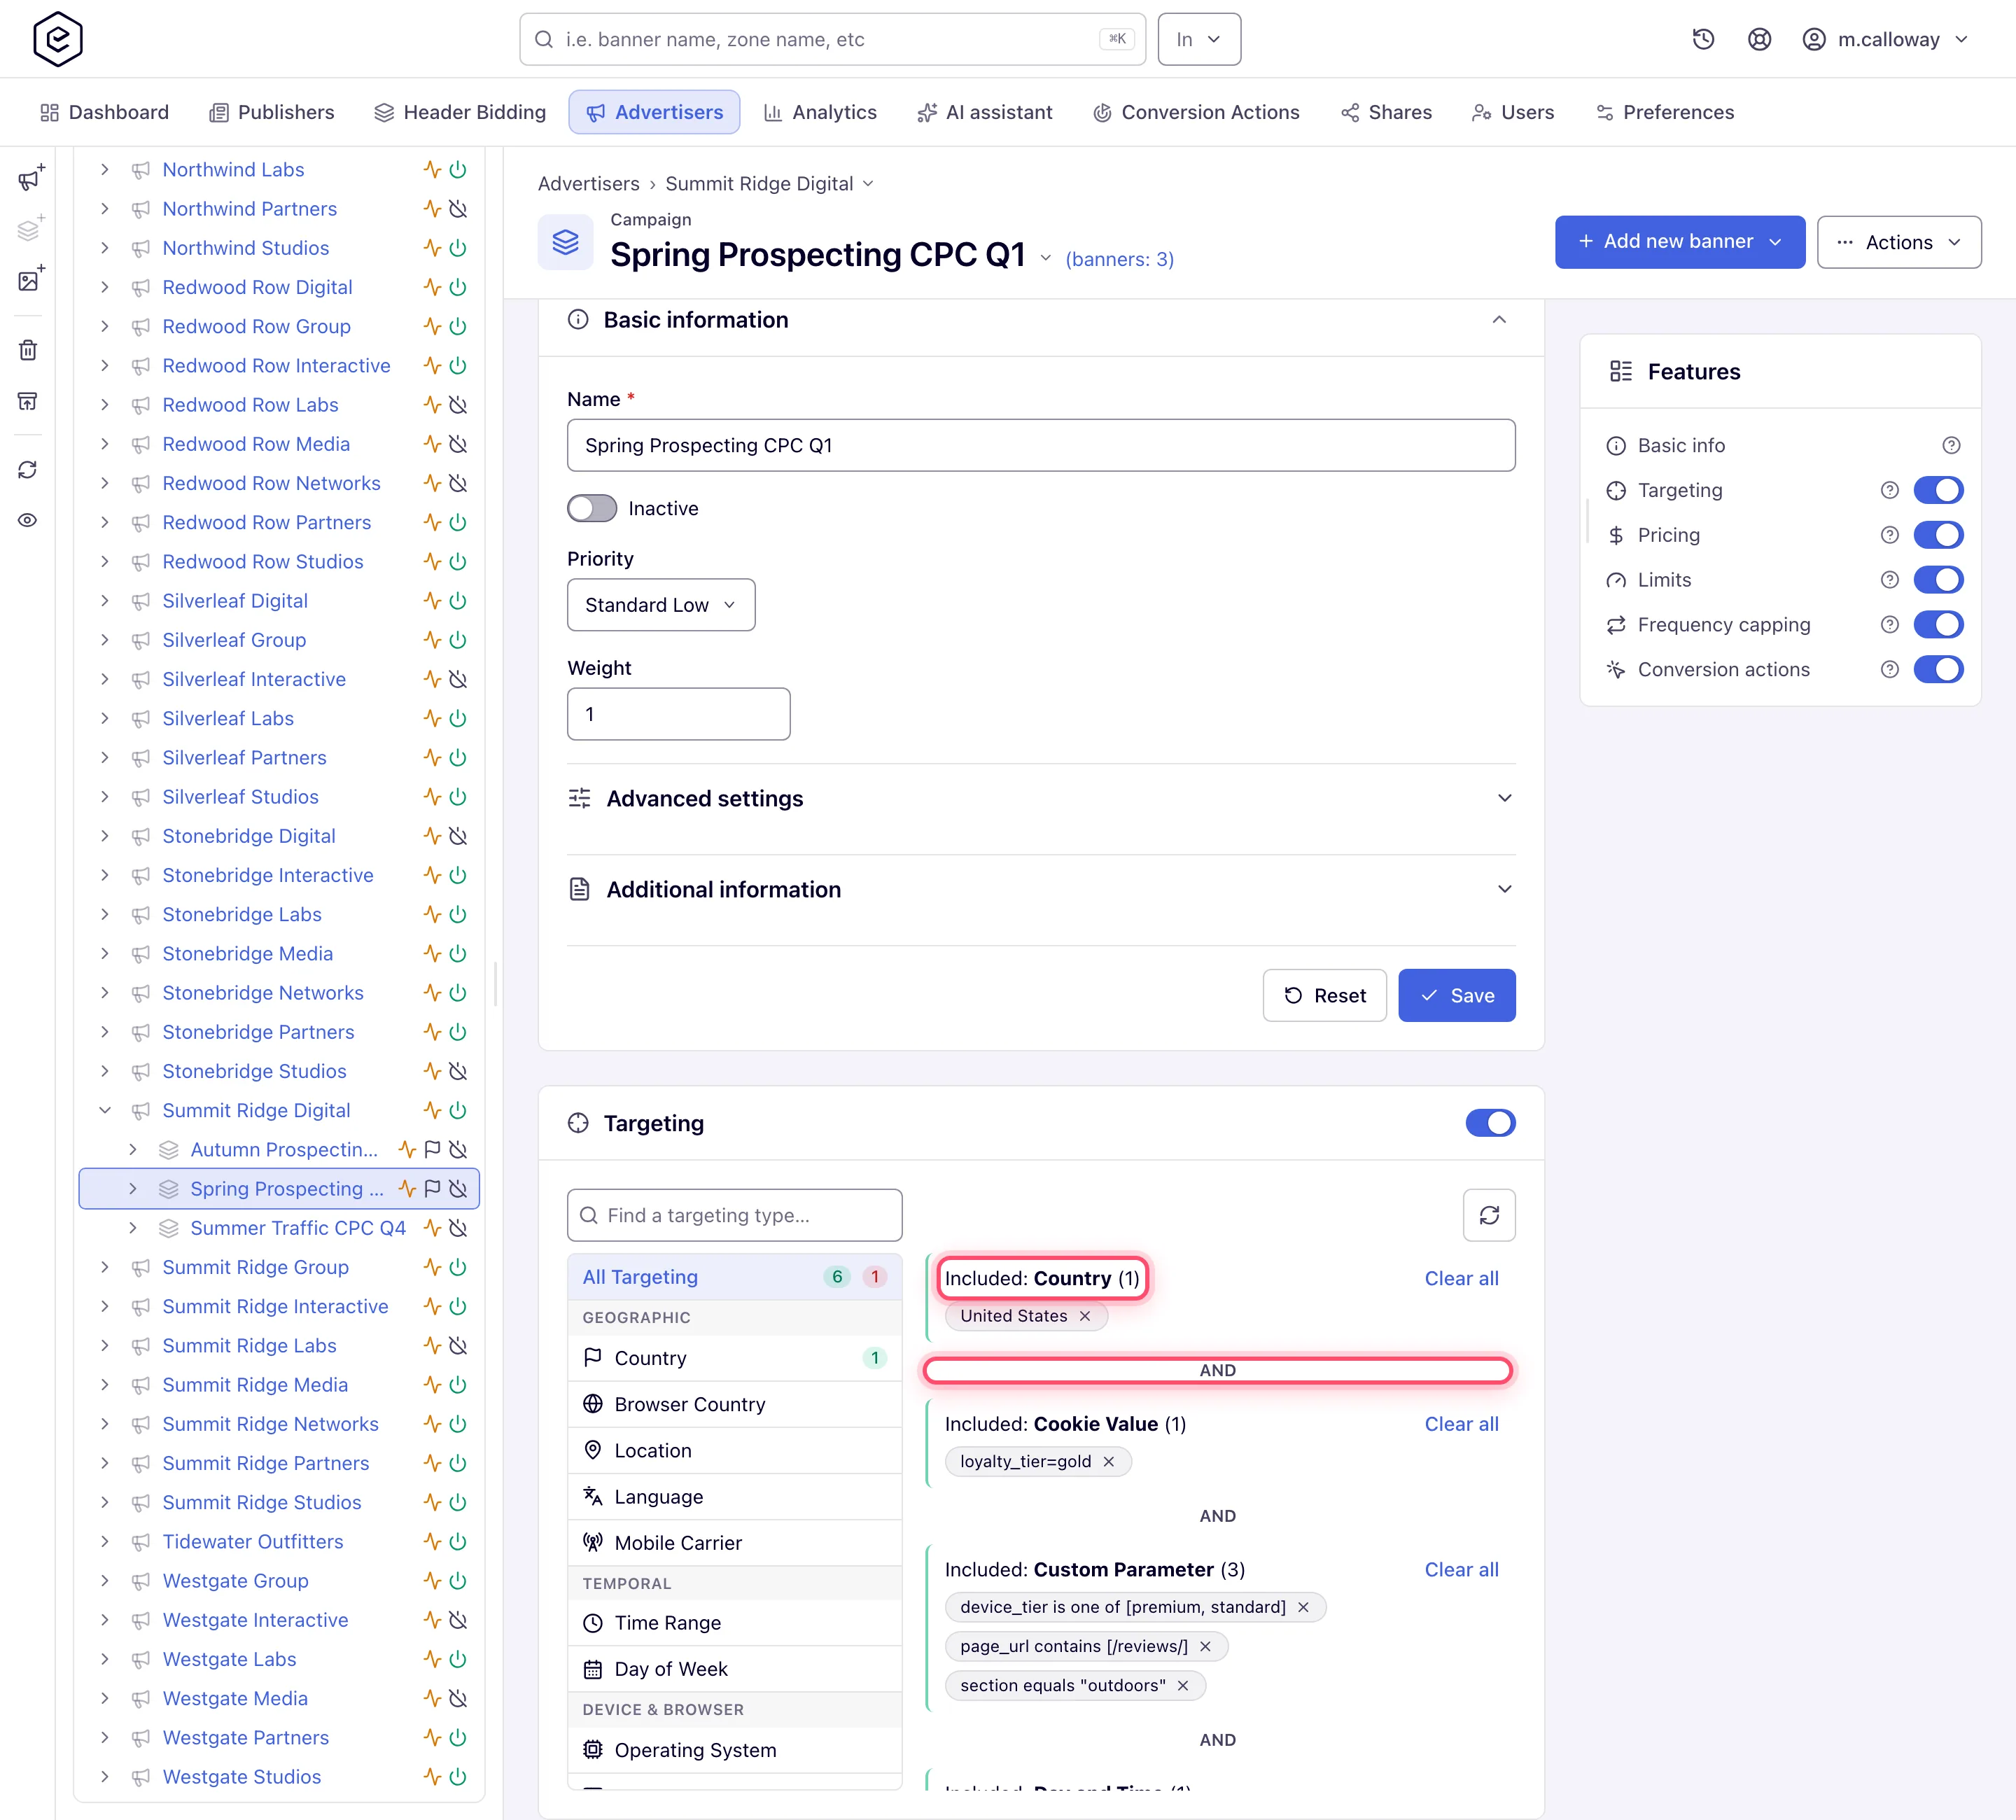Click Add new banner button
Screen dimensions: 2016x1820
1680,242
